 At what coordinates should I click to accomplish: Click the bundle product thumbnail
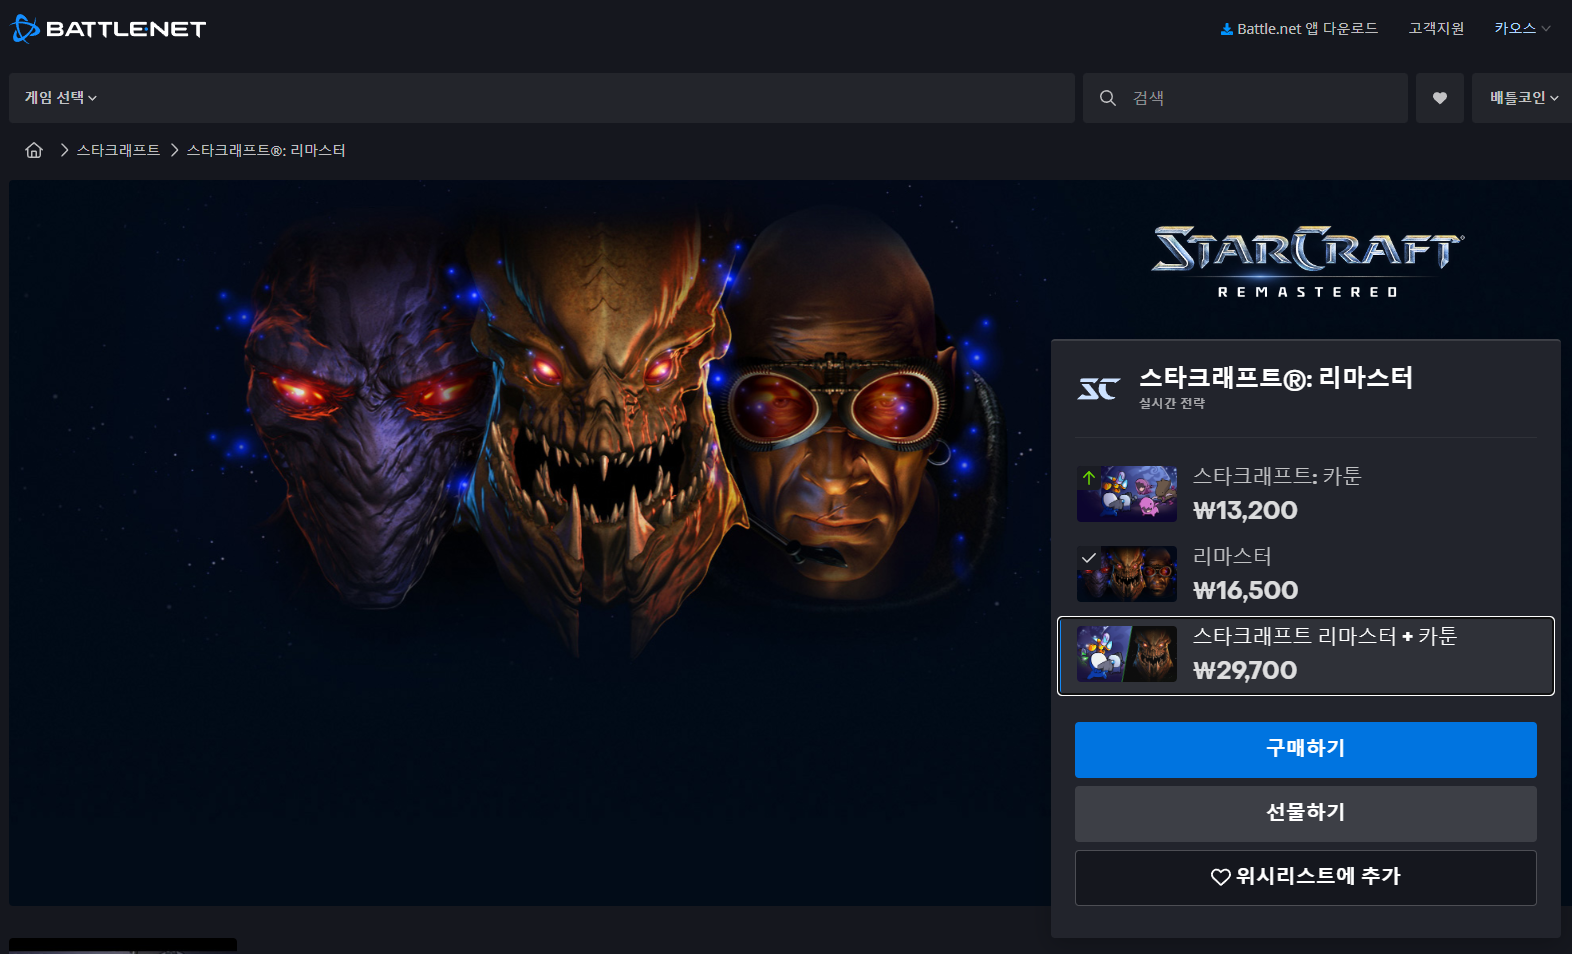pos(1127,654)
